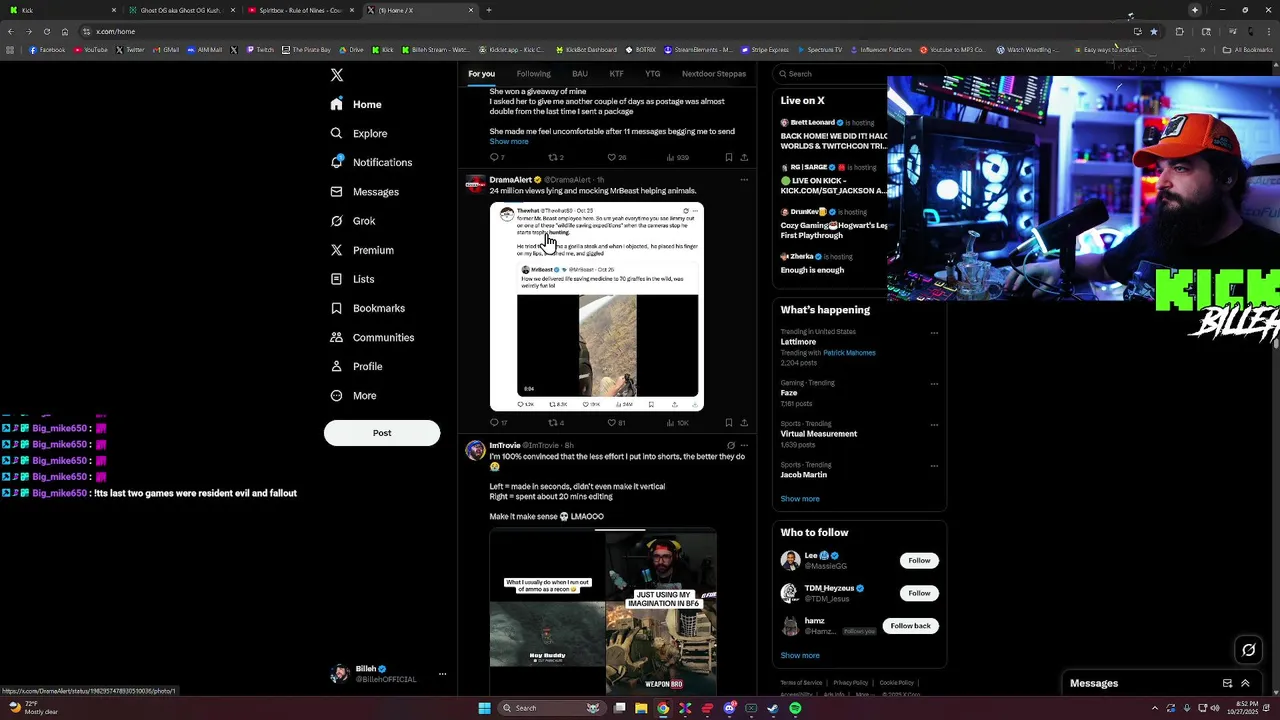Open ImTrovie post's more options menu
Image resolution: width=1280 pixels, height=720 pixels.
743,446
